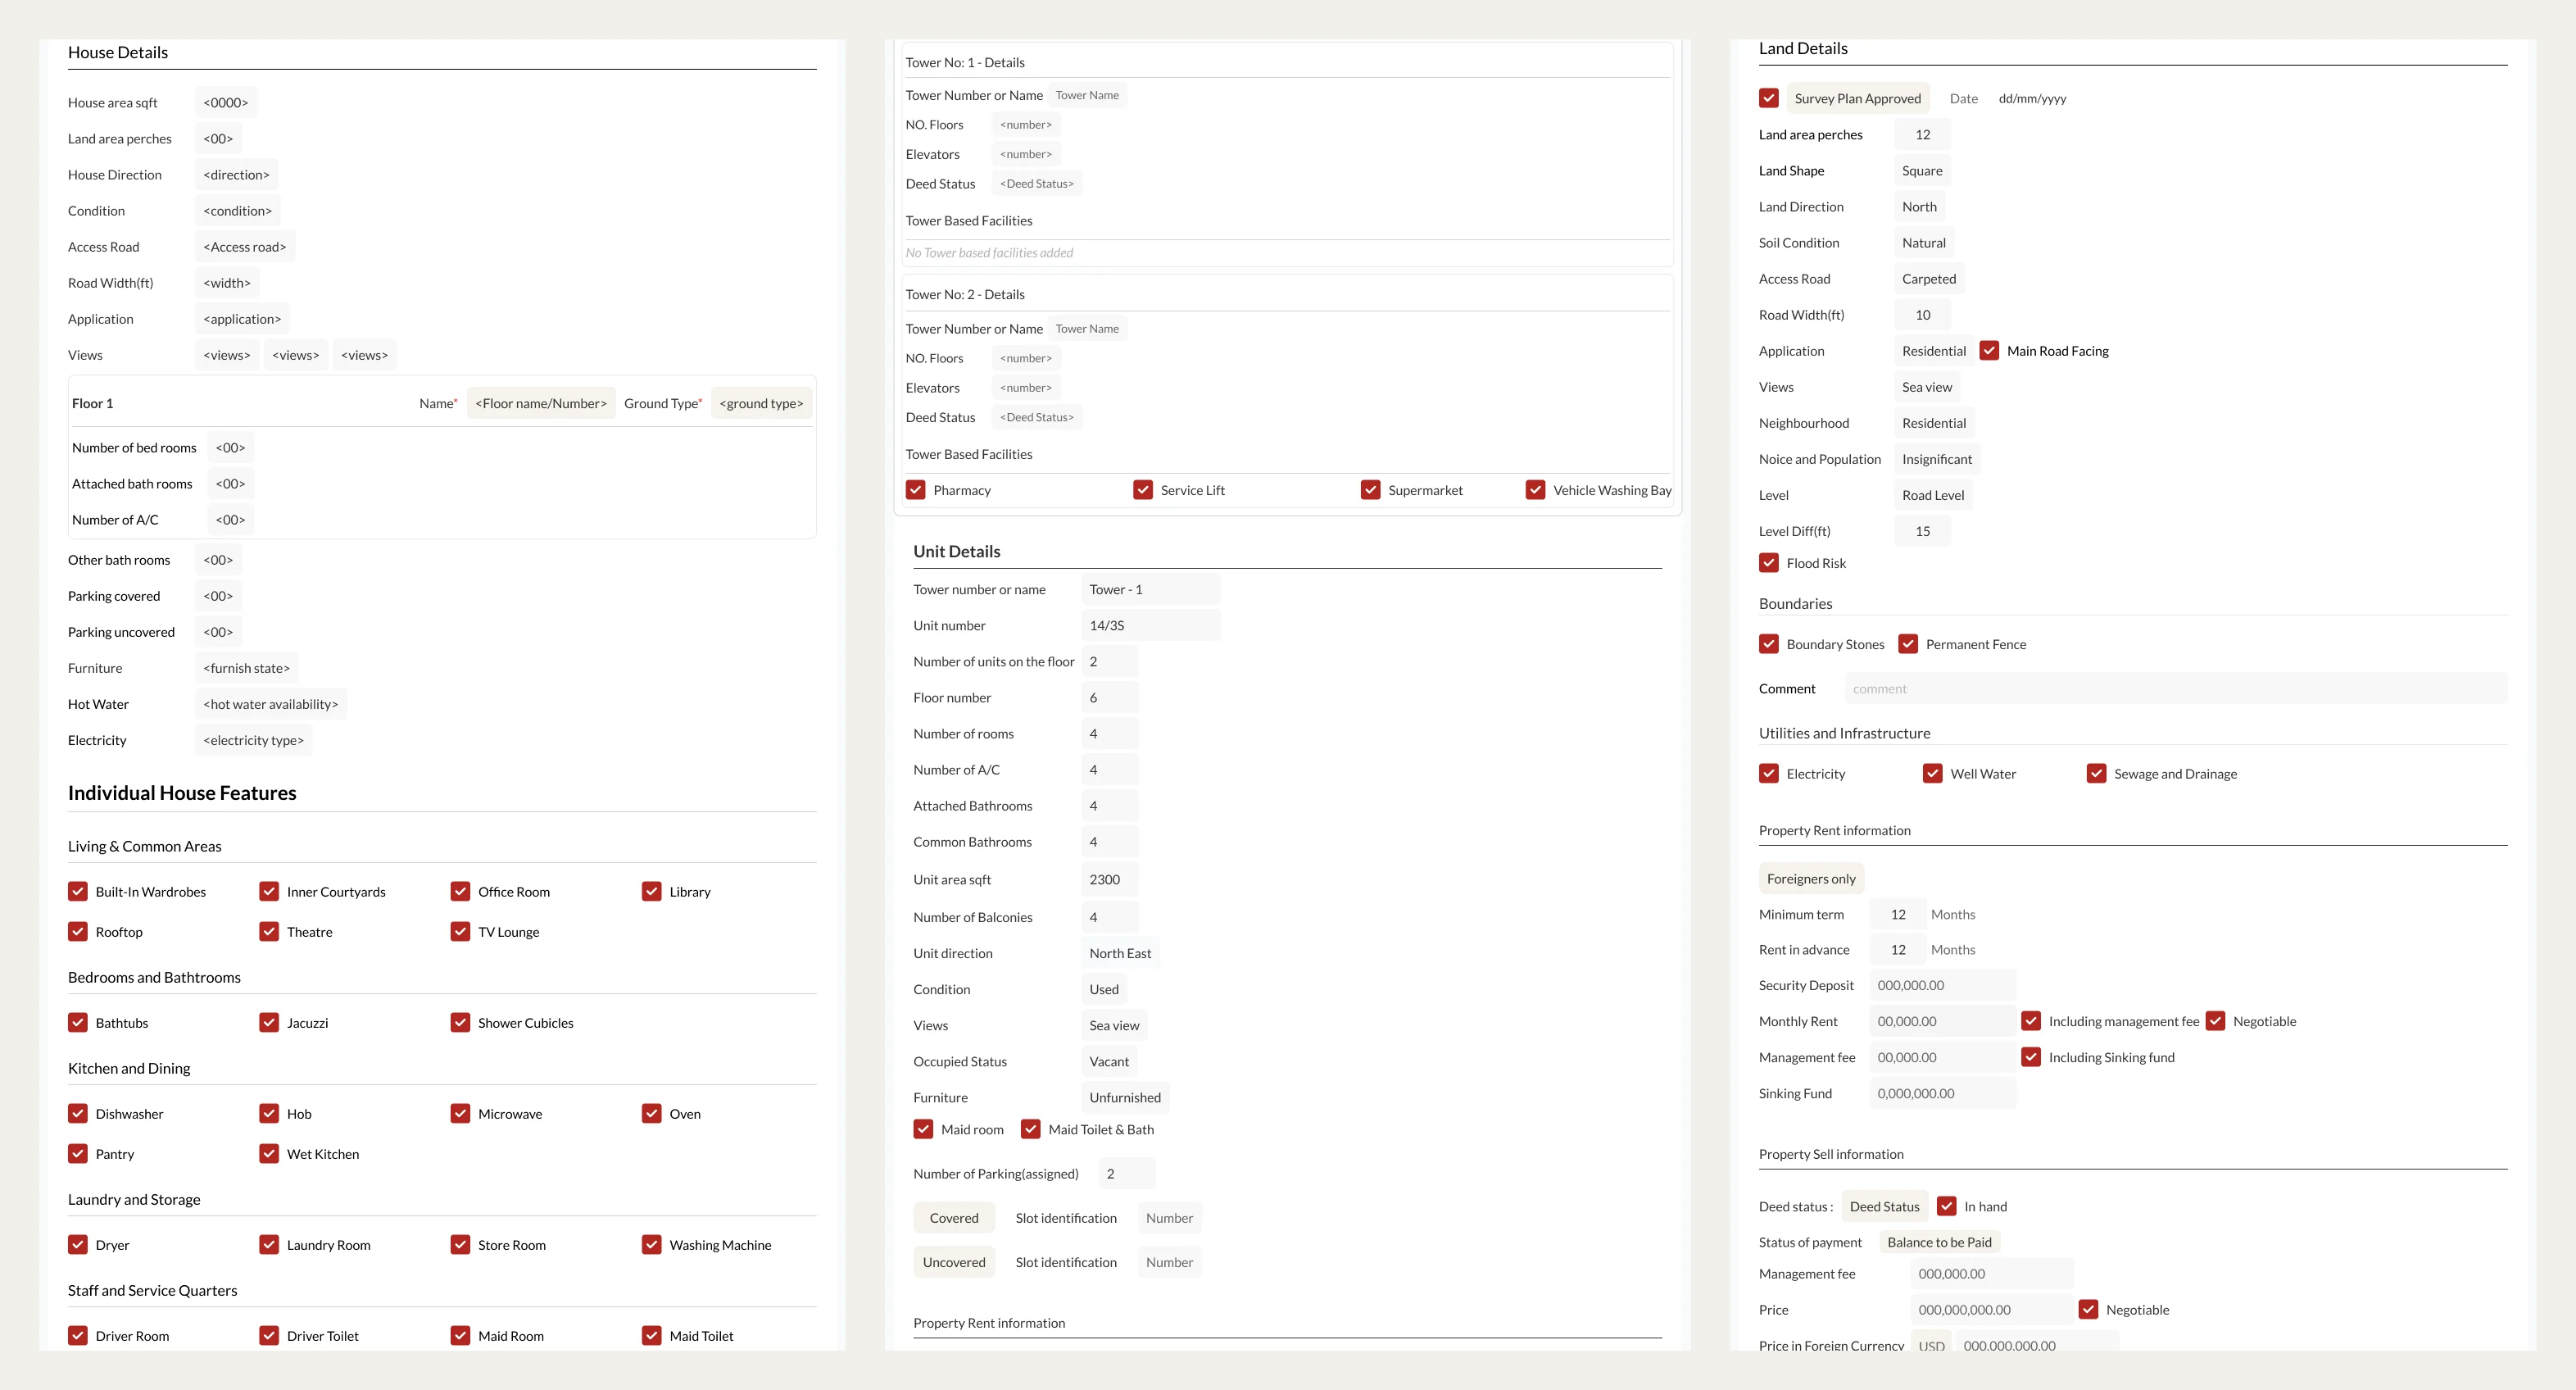This screenshot has width=2576, height=1390.
Task: Toggle Boundary Stones checkbox
Action: (1769, 644)
